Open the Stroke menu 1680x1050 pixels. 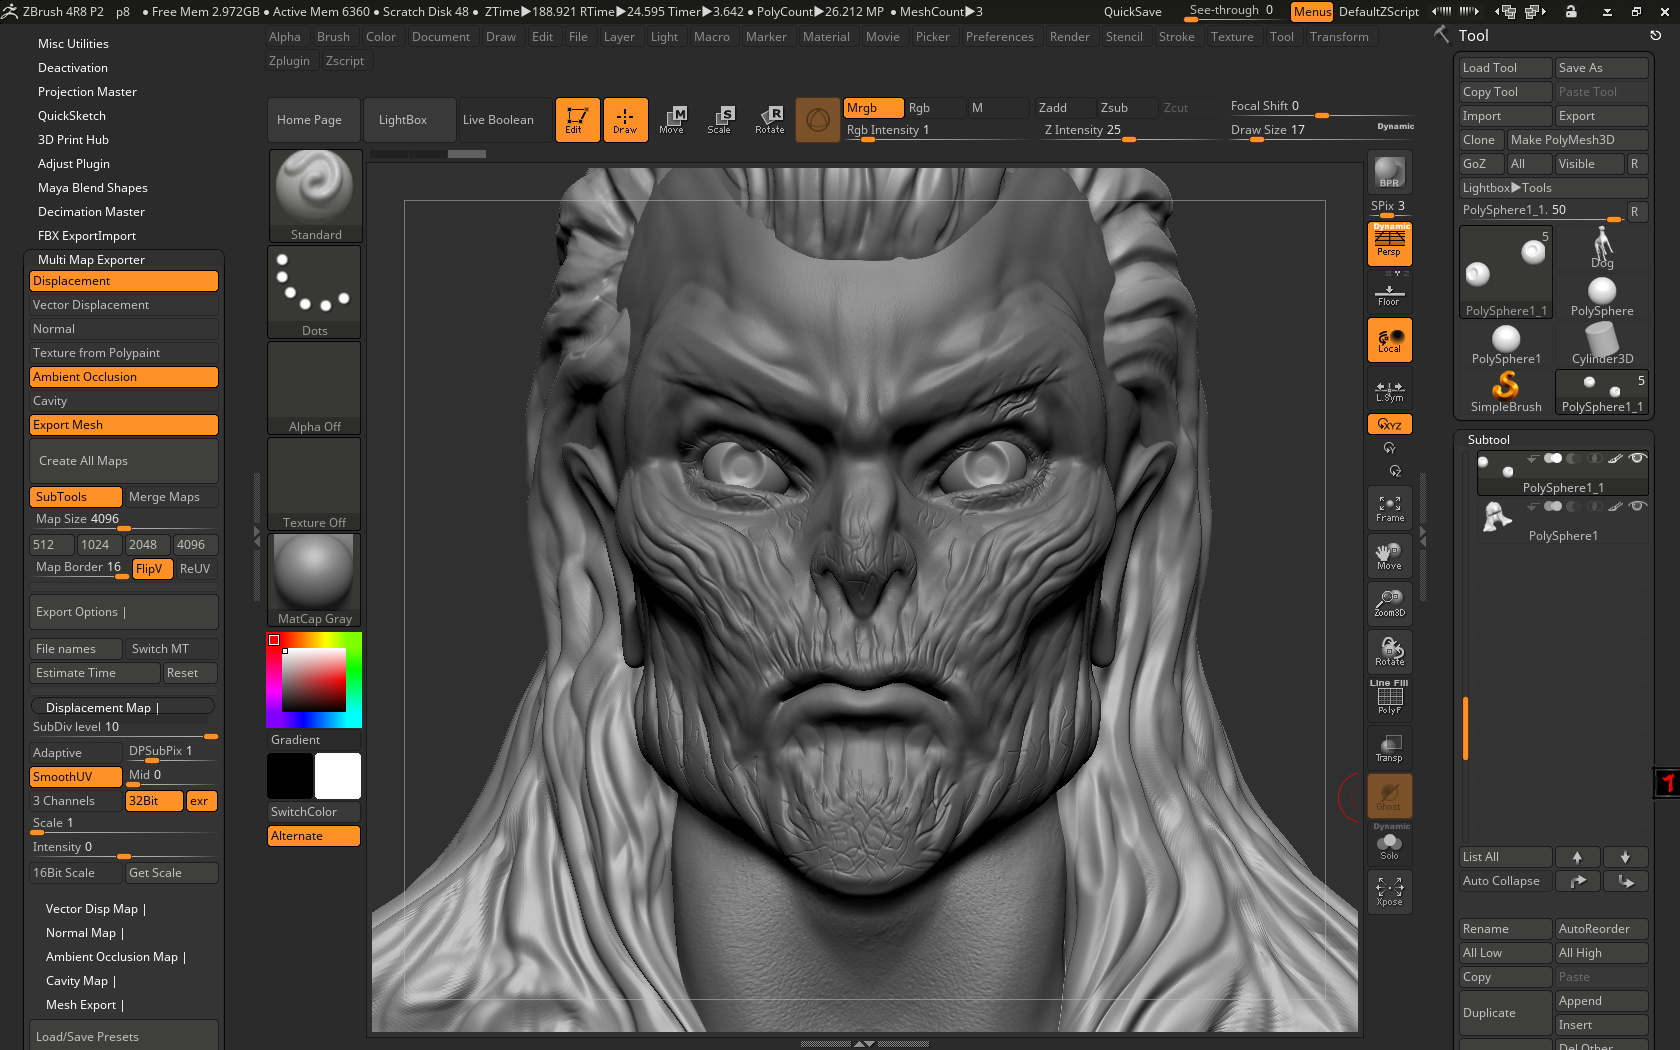pos(1176,37)
